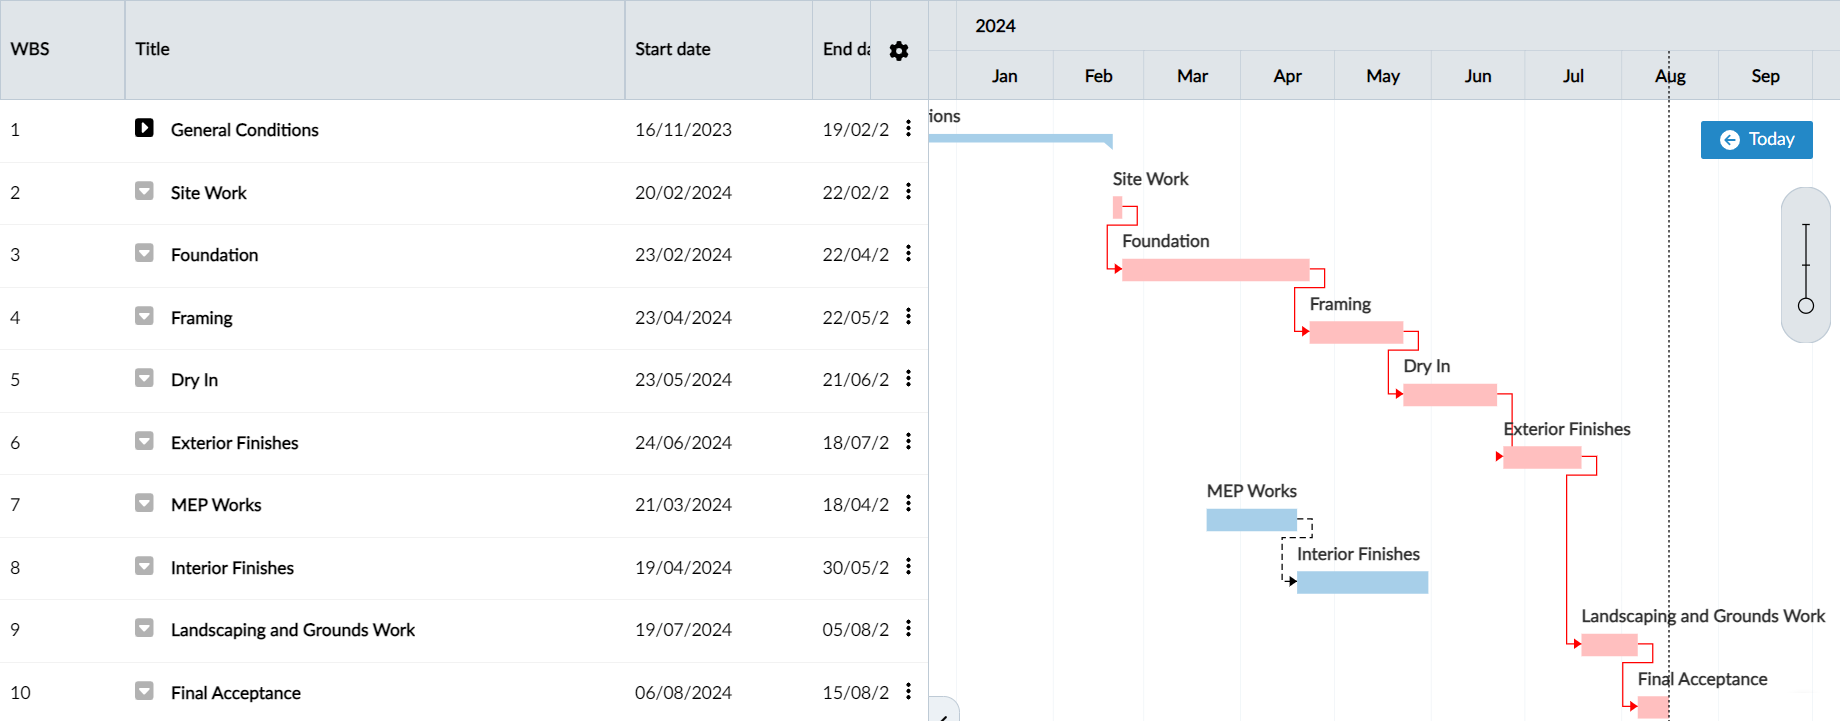Open the Site Work row dropdown arrow
Screen dimensions: 1840x721
click(x=145, y=191)
